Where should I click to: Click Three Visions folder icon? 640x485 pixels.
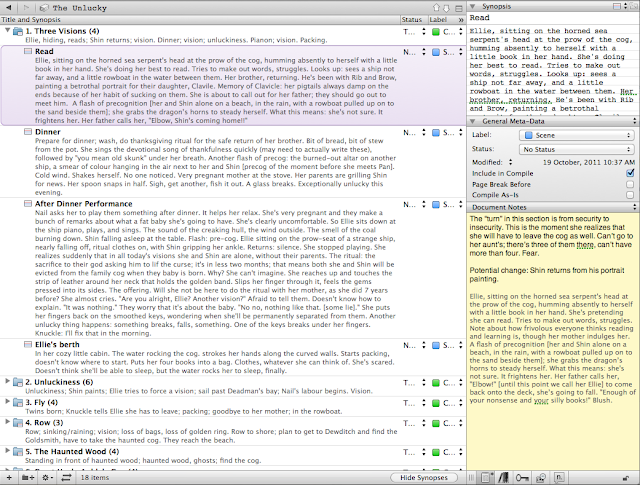point(18,31)
